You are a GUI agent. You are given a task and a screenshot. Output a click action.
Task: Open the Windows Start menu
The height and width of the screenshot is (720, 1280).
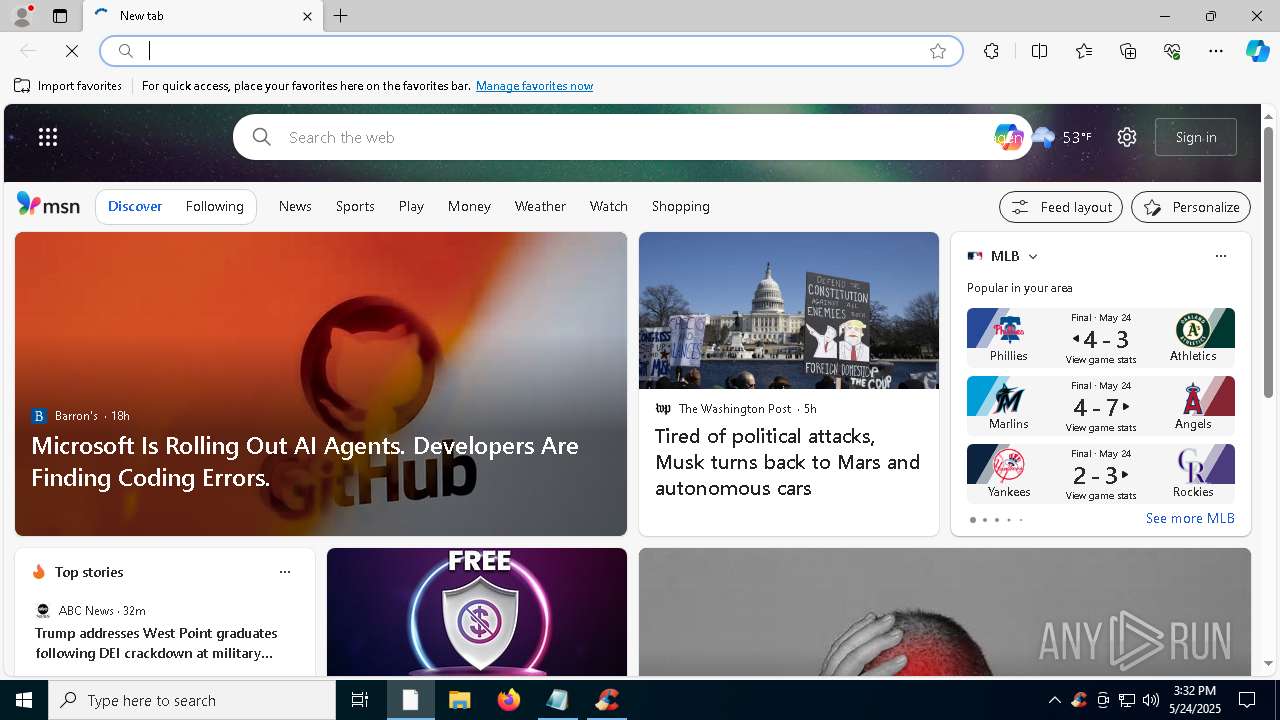(x=24, y=700)
